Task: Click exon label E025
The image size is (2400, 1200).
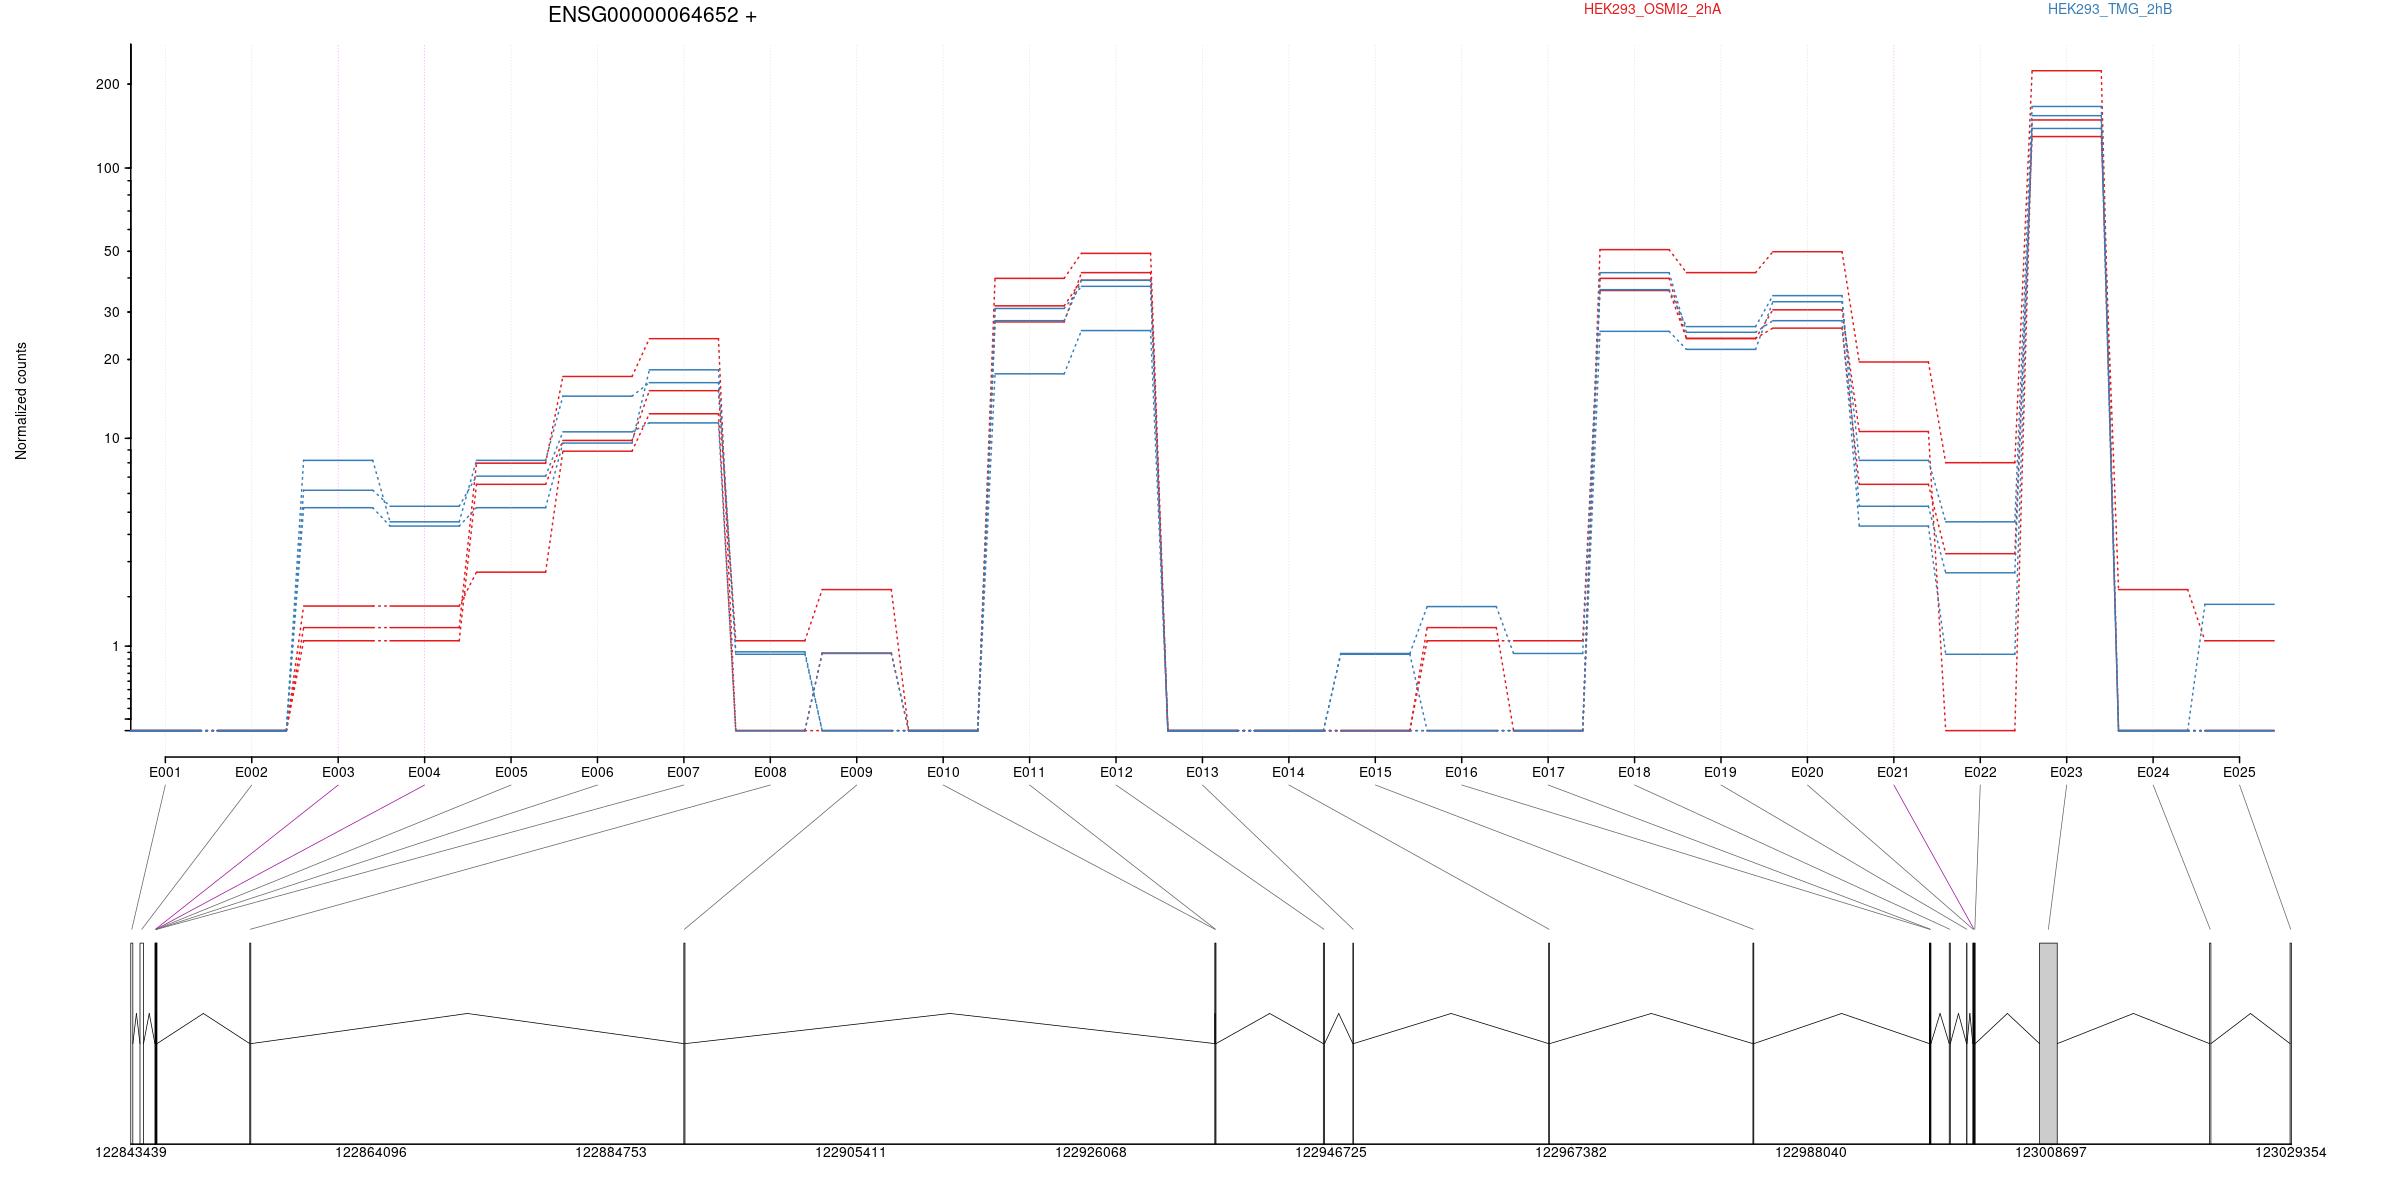Action: pyautogui.click(x=2239, y=772)
